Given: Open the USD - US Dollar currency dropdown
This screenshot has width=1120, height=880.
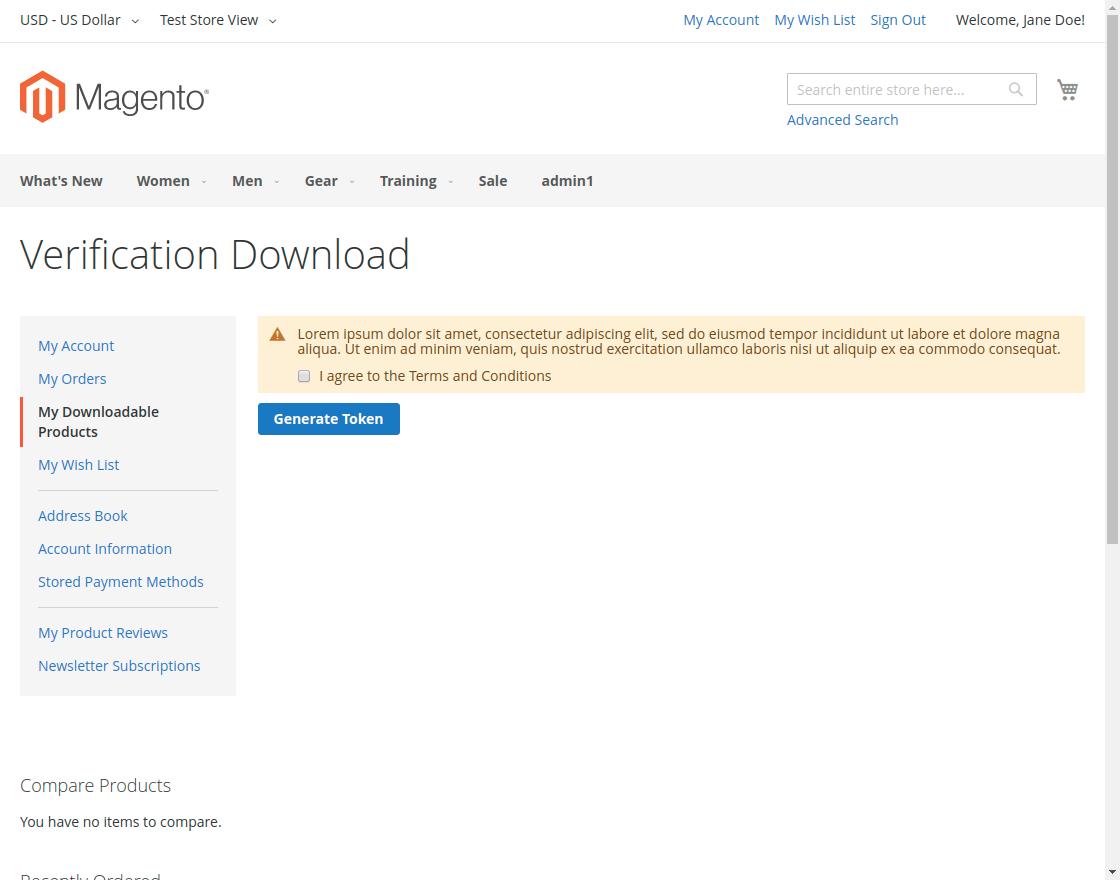Looking at the screenshot, I should tap(79, 20).
